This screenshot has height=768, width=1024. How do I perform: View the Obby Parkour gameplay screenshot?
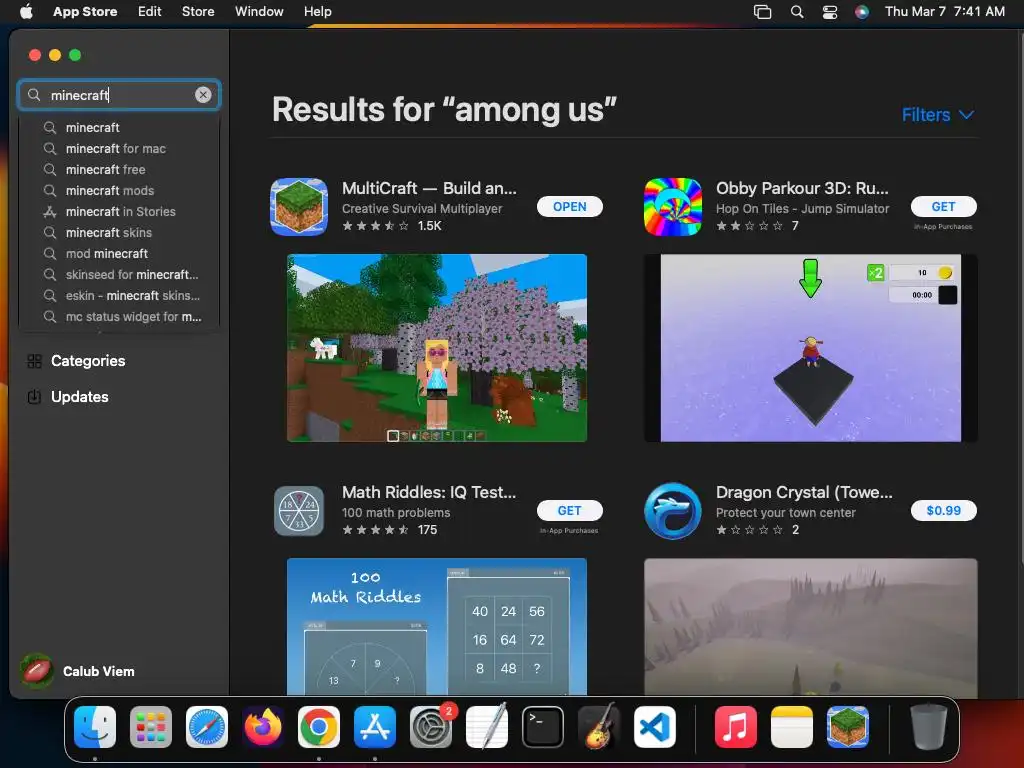tap(810, 348)
